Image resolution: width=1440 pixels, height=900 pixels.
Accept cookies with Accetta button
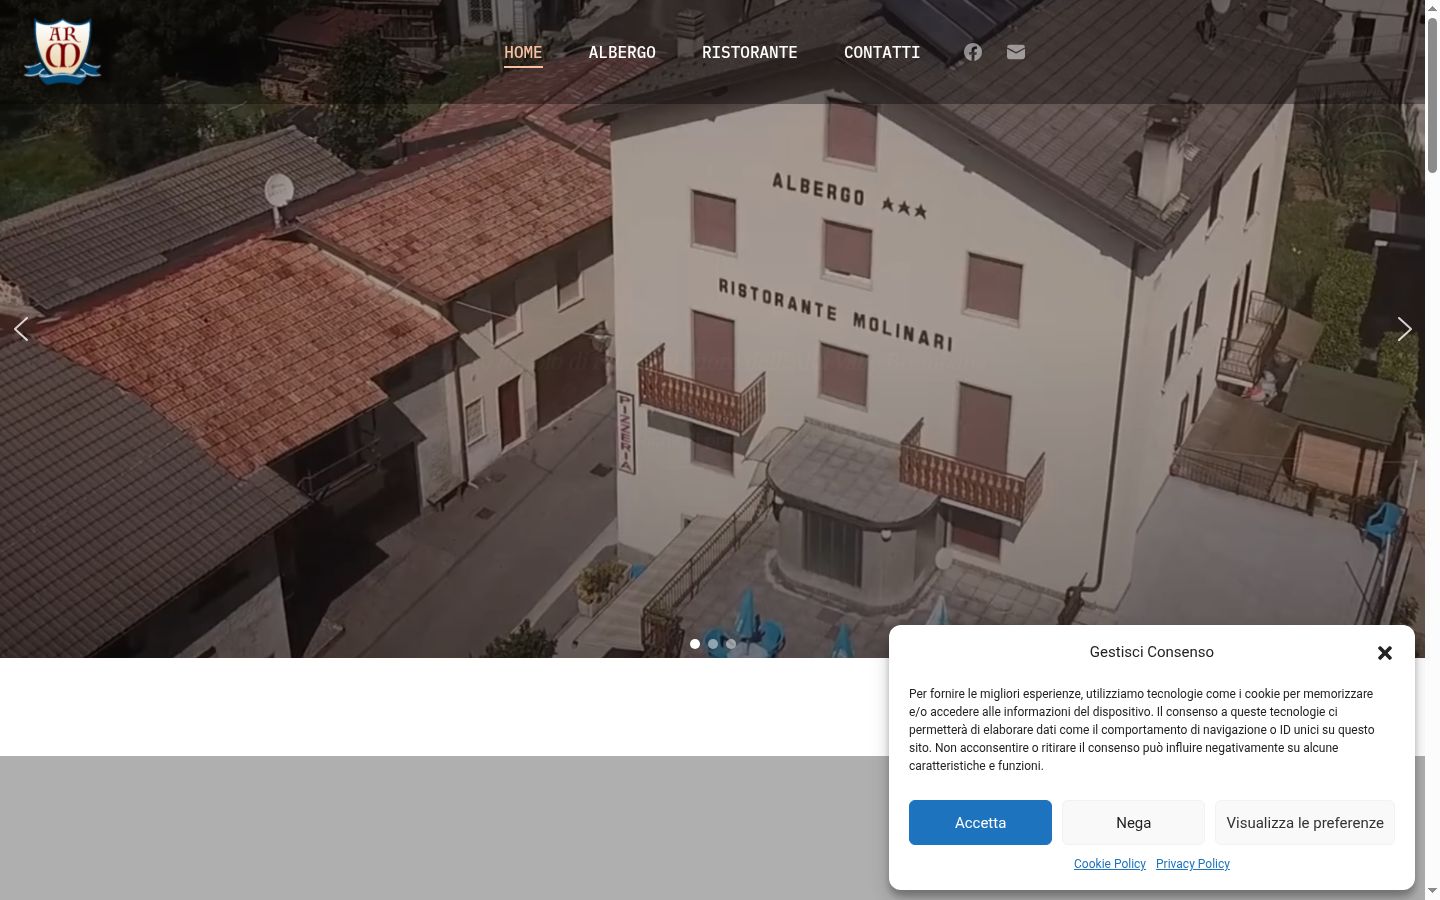[x=980, y=822]
